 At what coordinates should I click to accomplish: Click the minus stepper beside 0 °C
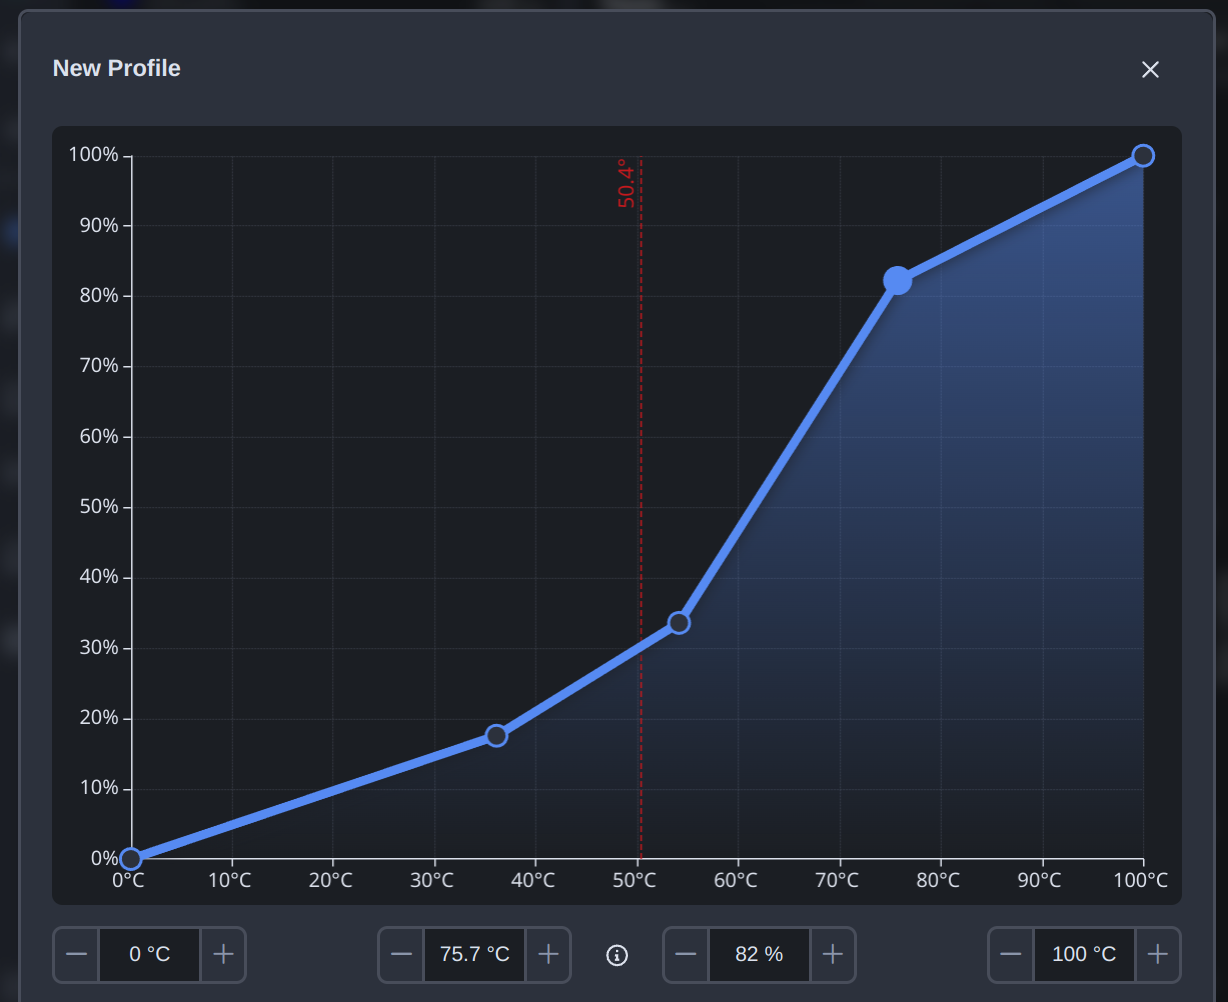(x=76, y=955)
